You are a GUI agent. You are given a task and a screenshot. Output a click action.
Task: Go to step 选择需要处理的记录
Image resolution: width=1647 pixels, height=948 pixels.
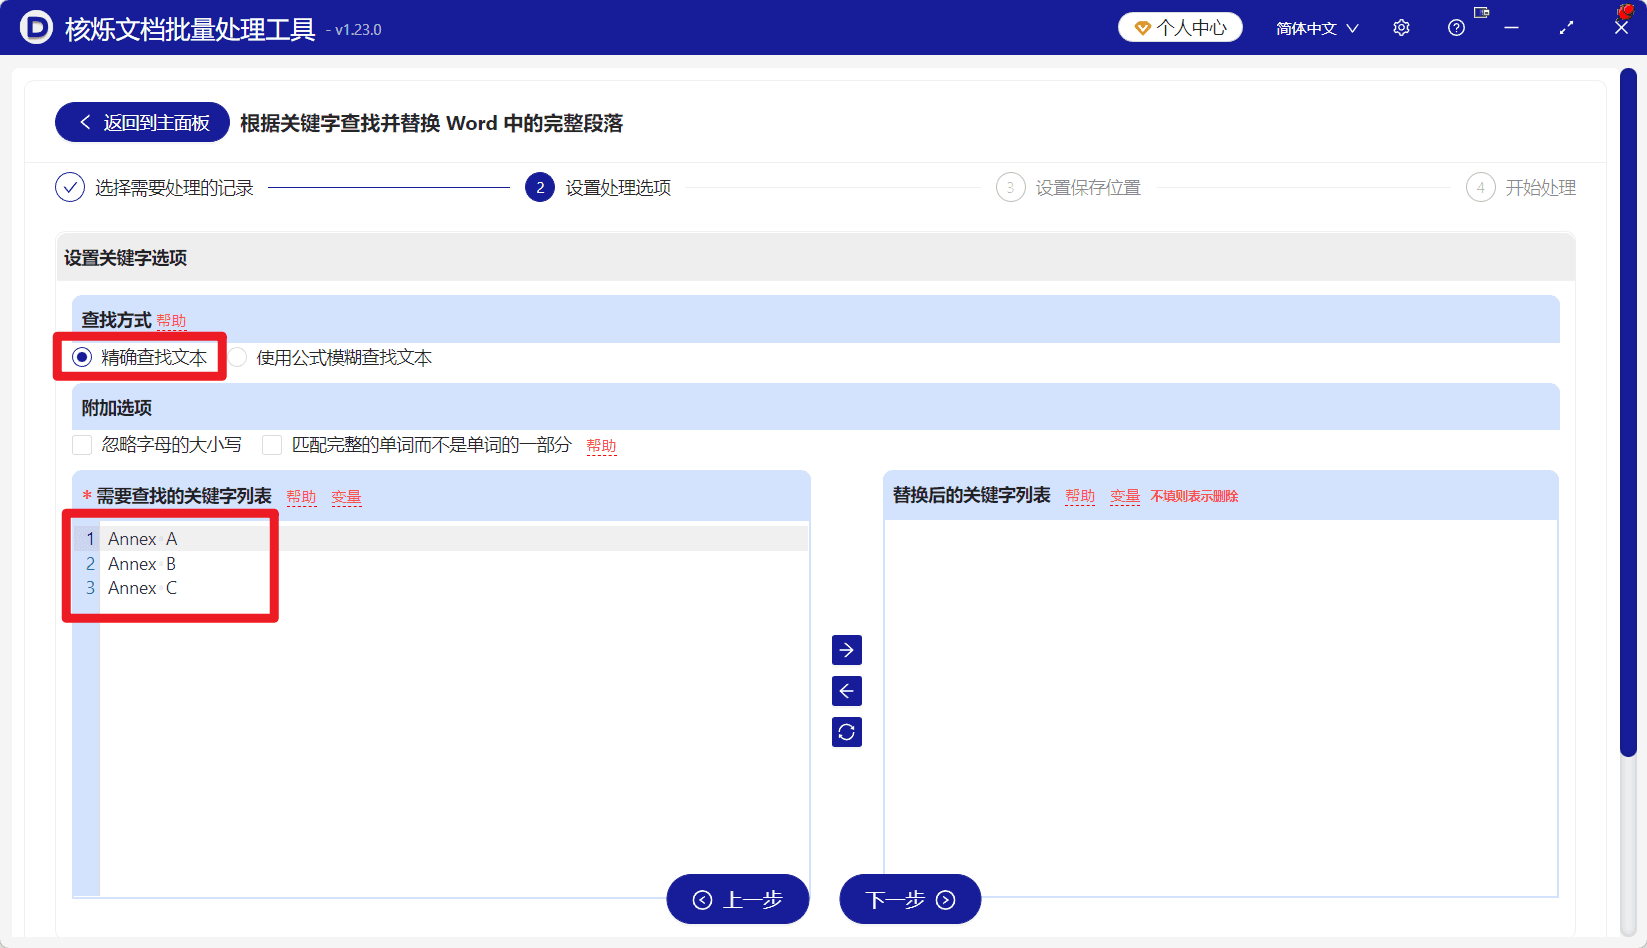pyautogui.click(x=154, y=187)
